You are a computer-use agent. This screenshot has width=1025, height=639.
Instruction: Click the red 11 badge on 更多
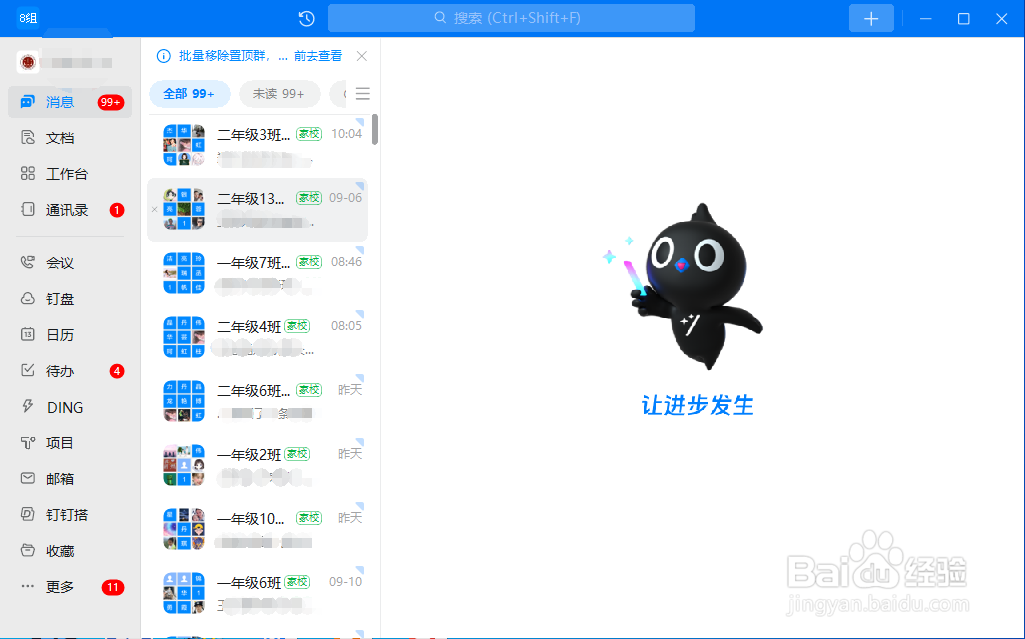coord(112,587)
